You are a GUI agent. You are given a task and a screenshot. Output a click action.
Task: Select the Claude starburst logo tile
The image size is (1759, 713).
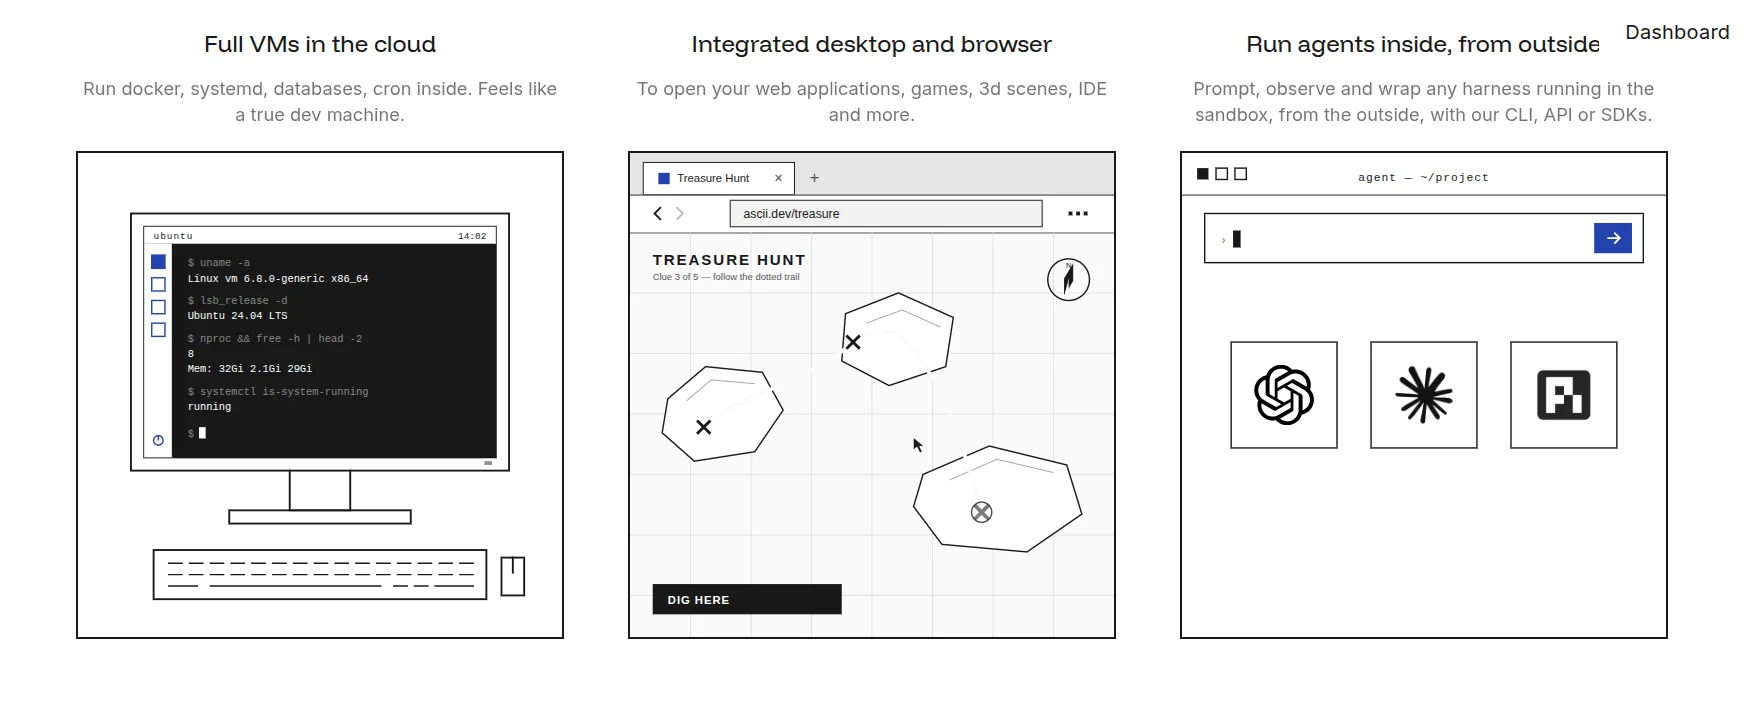point(1424,395)
